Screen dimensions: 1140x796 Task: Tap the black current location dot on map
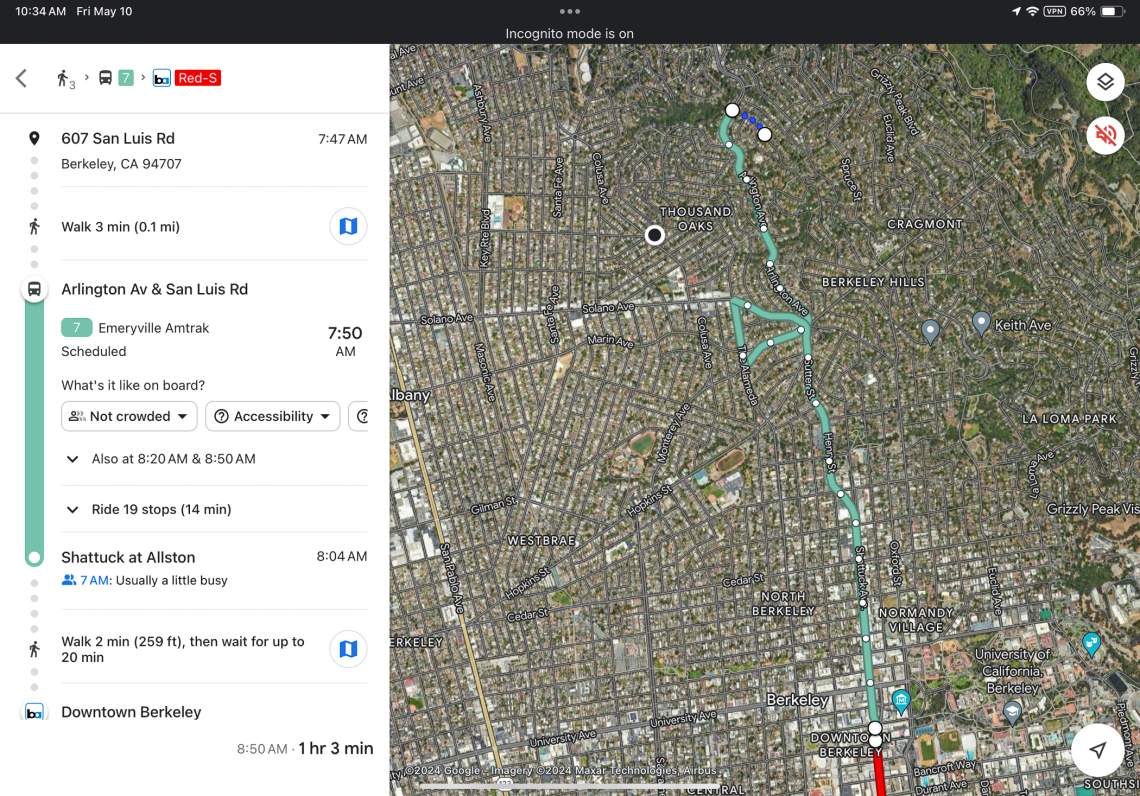654,235
